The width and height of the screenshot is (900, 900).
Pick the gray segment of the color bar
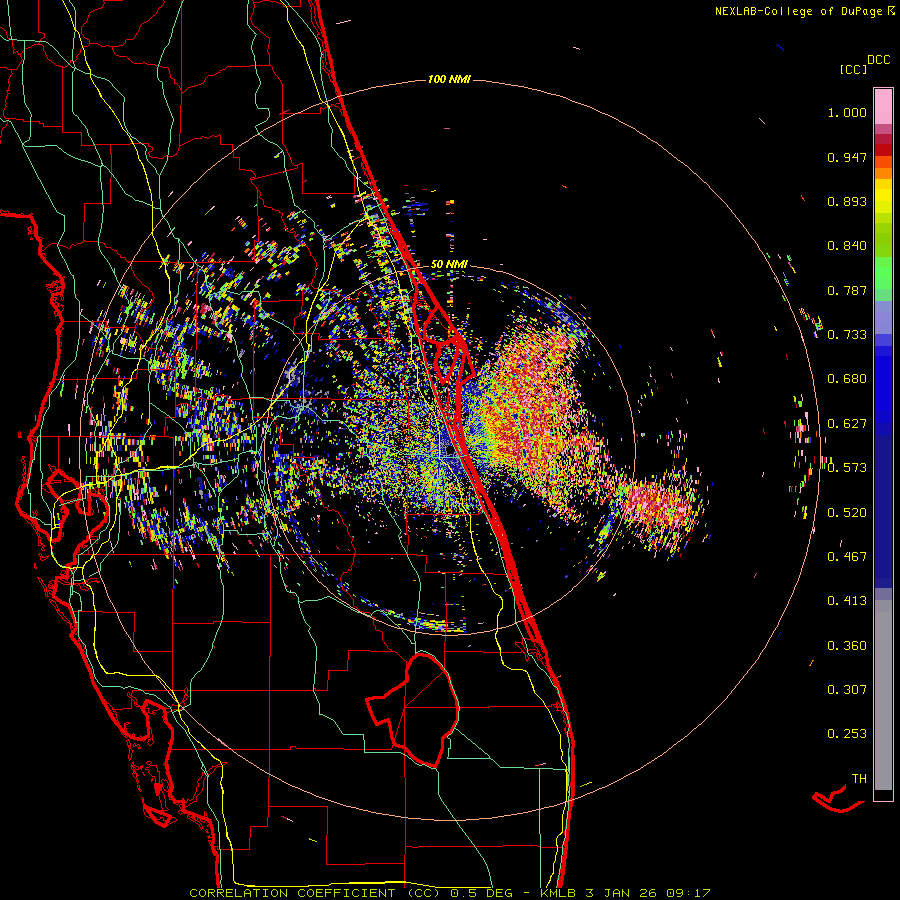point(883,695)
